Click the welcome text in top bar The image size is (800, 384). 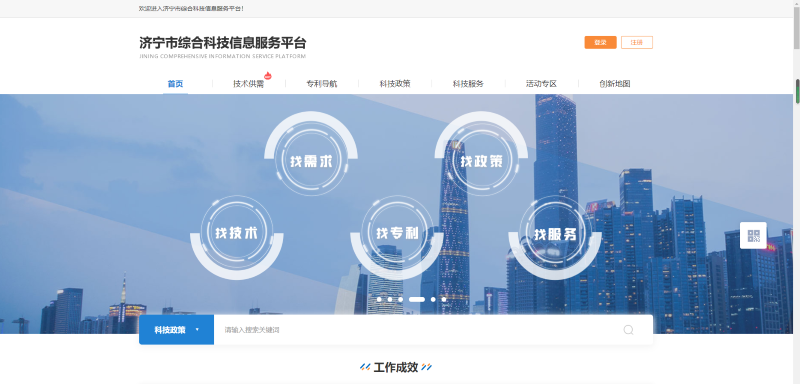[x=191, y=9]
